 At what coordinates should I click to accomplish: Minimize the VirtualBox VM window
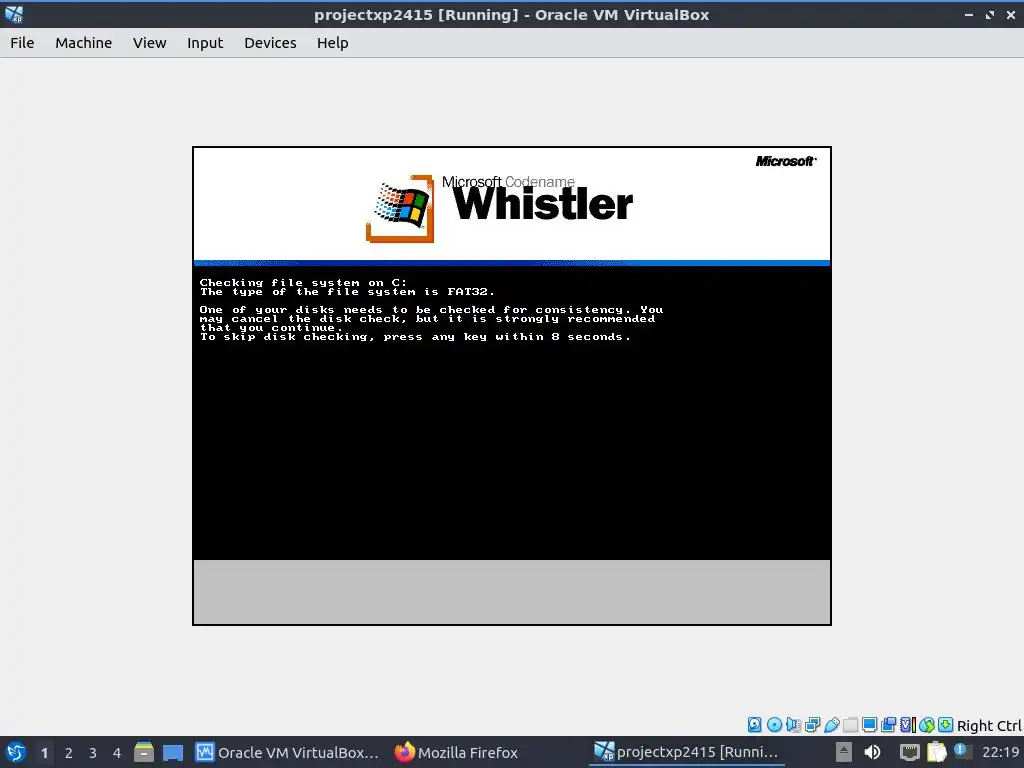pos(968,14)
